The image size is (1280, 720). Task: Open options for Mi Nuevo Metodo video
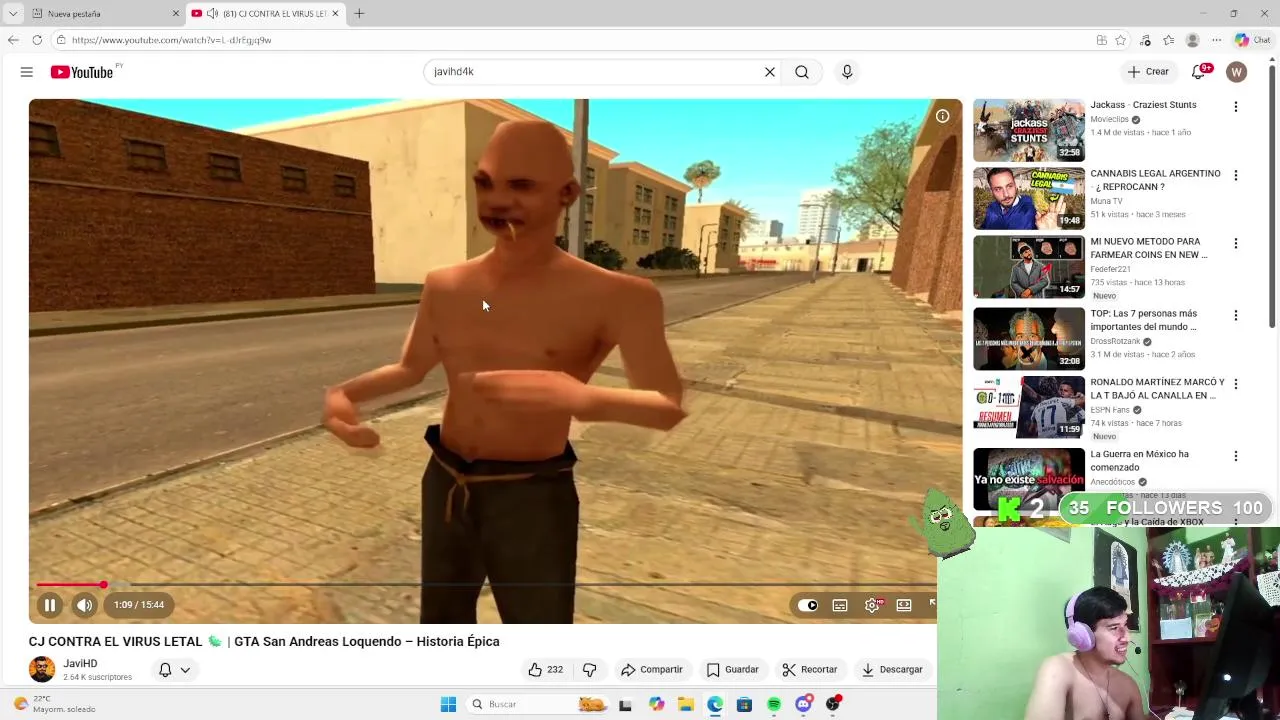coord(1236,243)
